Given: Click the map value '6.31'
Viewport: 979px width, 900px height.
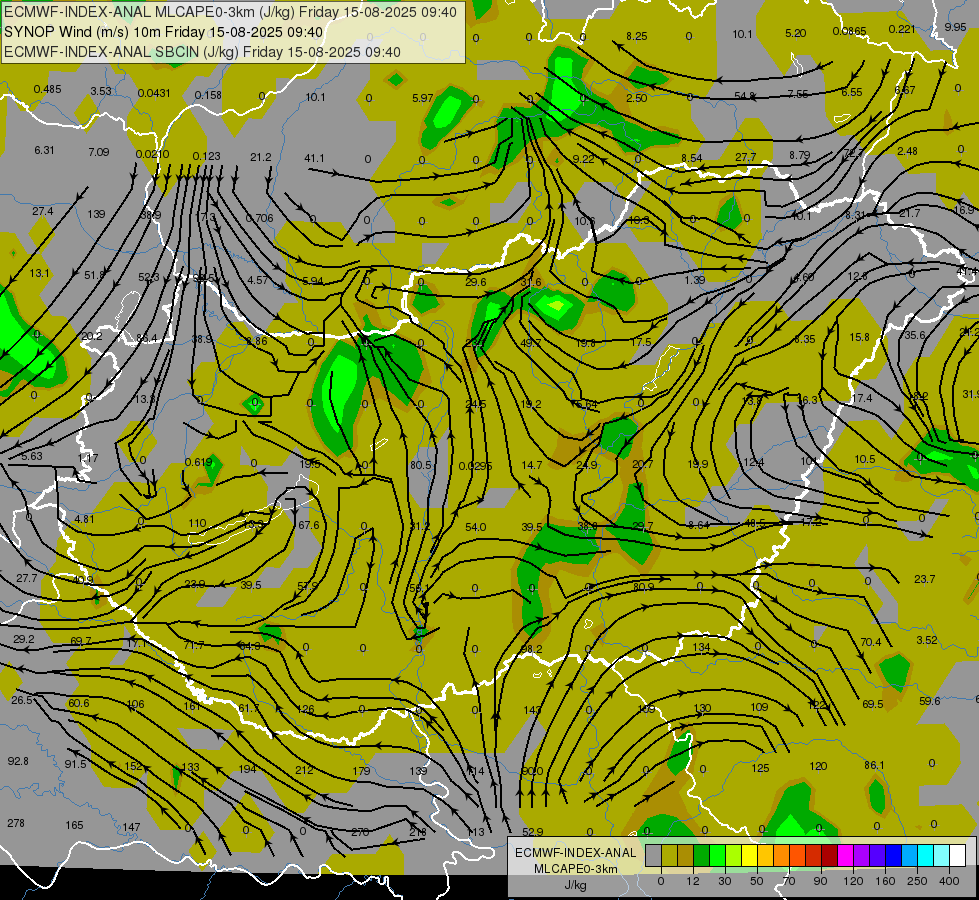Looking at the screenshot, I should [x=44, y=150].
